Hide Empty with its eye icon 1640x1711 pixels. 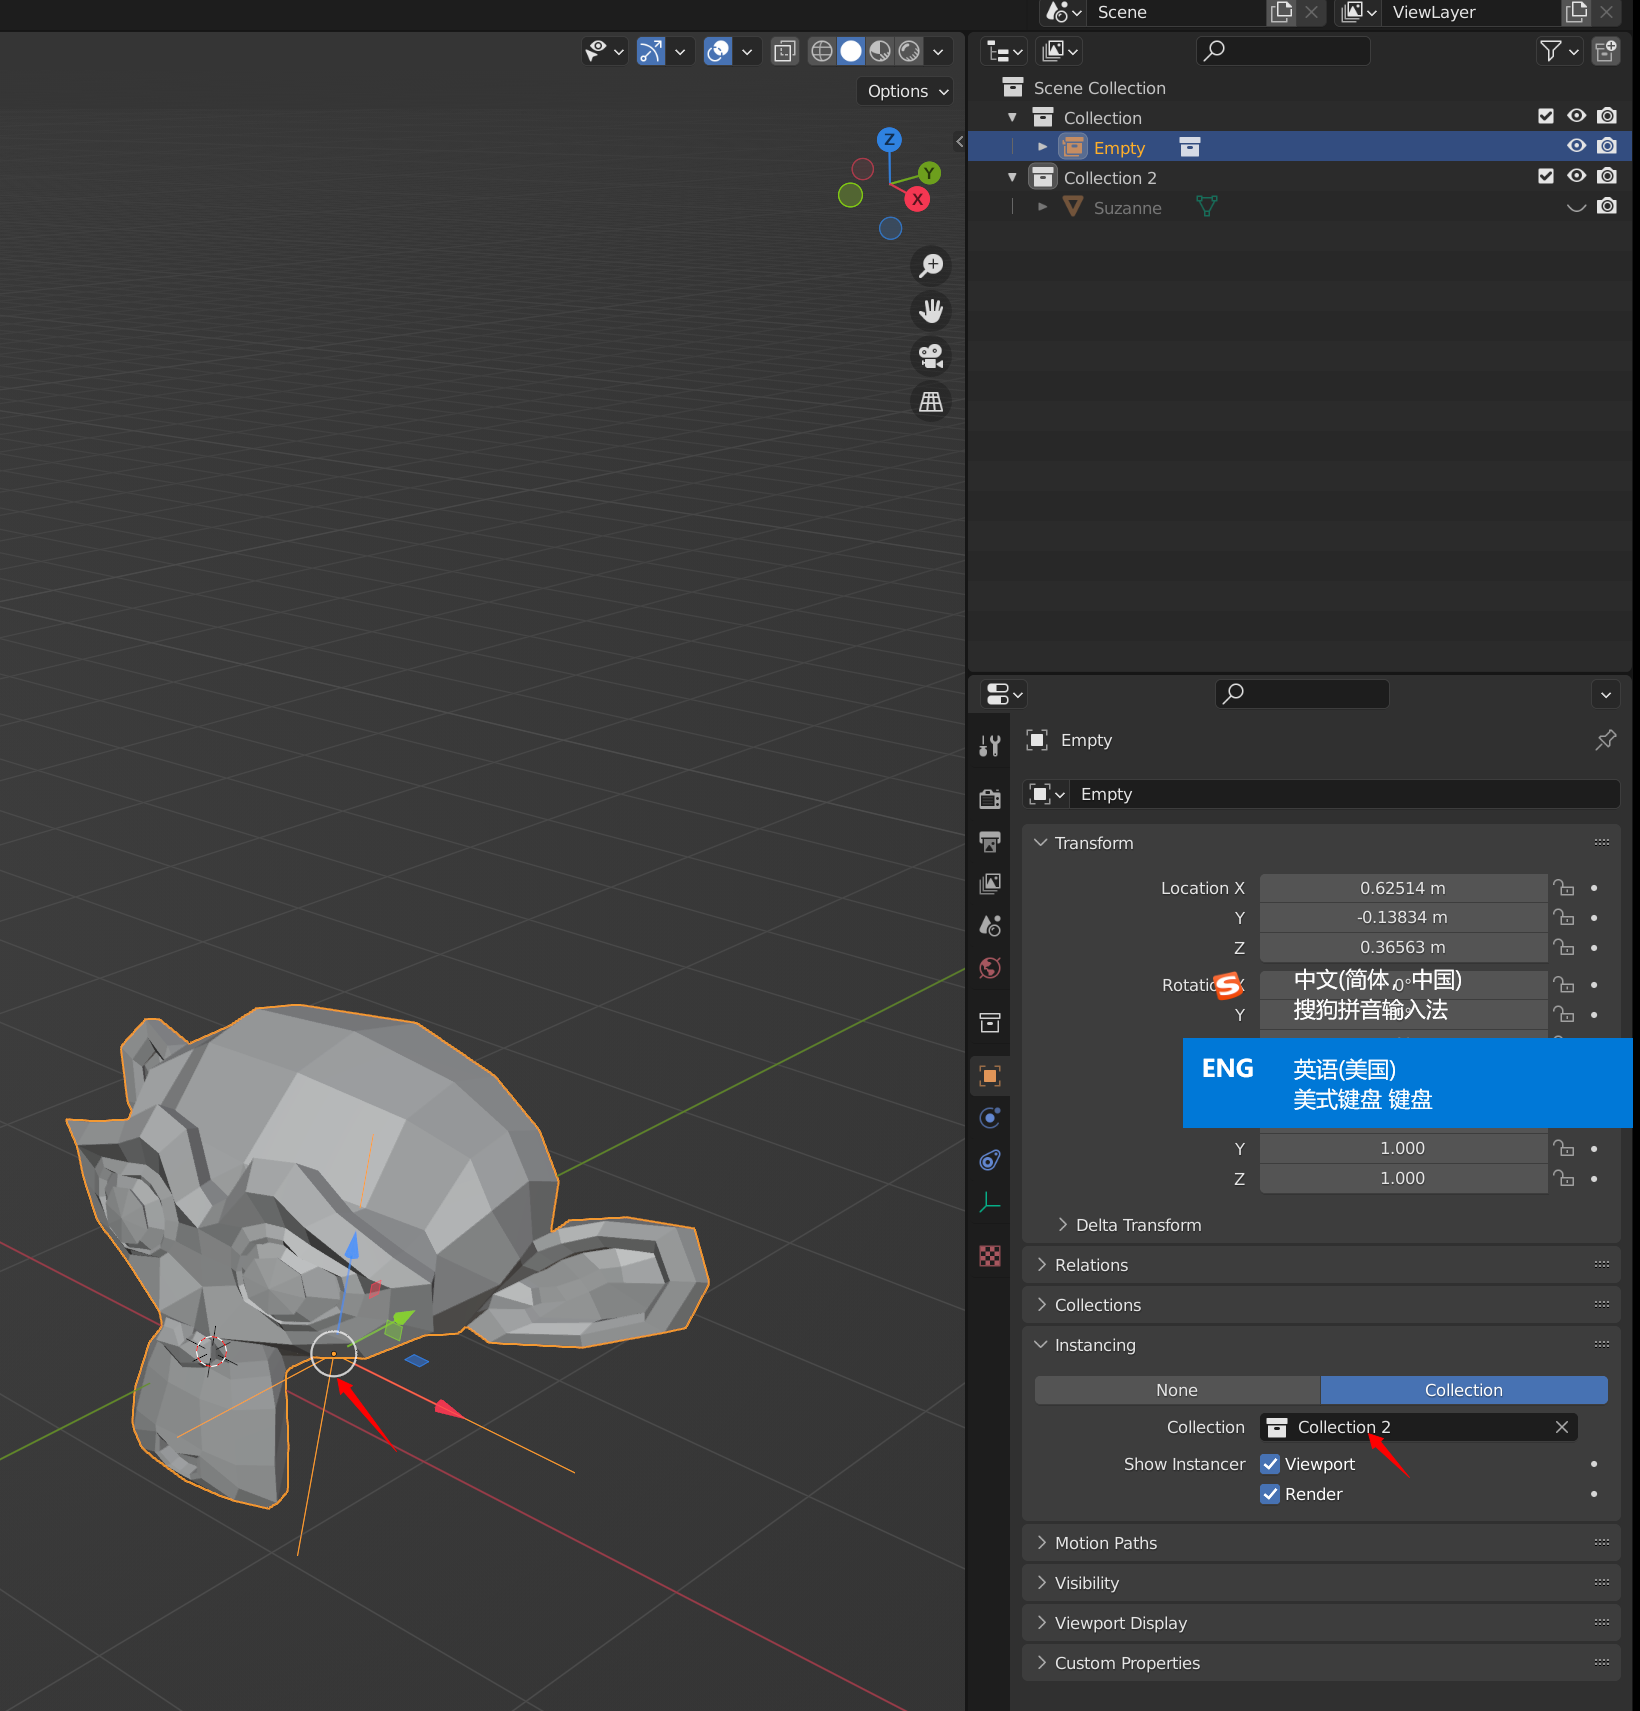pyautogui.click(x=1577, y=146)
